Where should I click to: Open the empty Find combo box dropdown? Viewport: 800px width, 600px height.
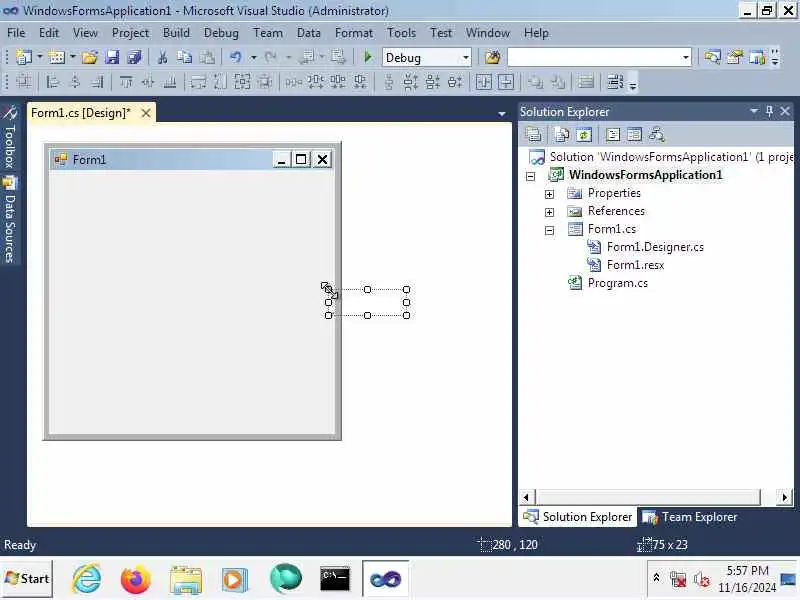coord(685,57)
